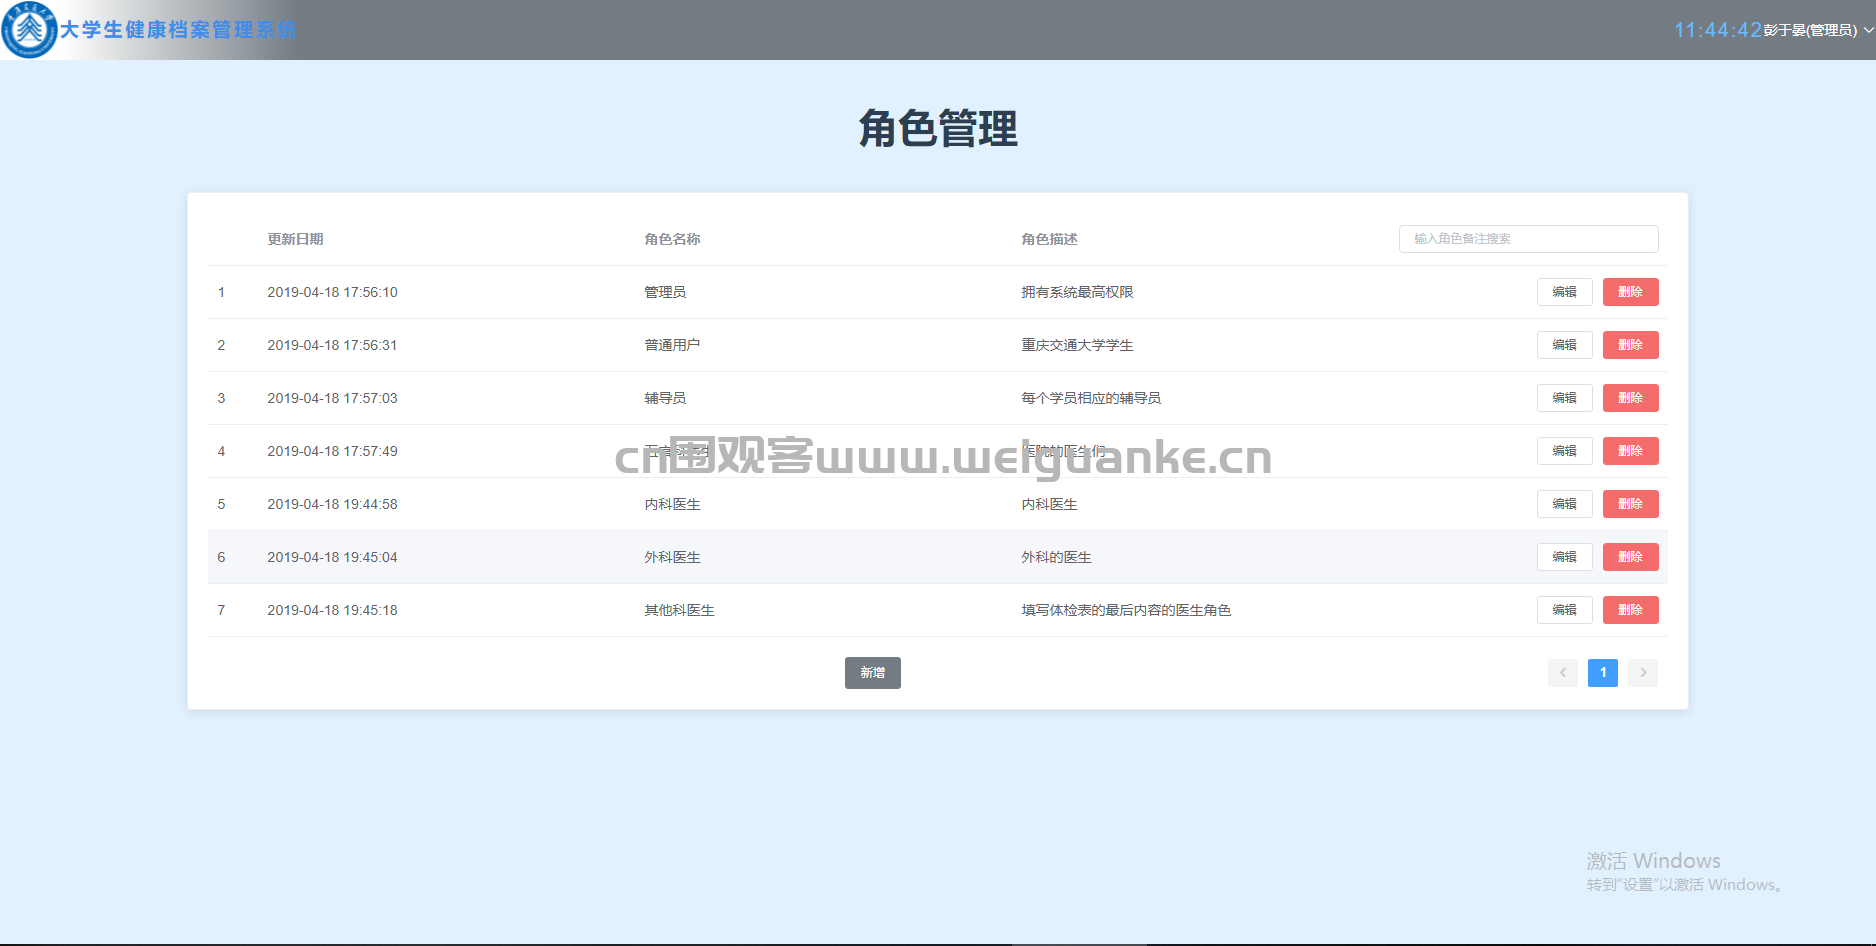Delete the 外科医生 role
Screen dimensions: 1876x946
coord(1631,557)
